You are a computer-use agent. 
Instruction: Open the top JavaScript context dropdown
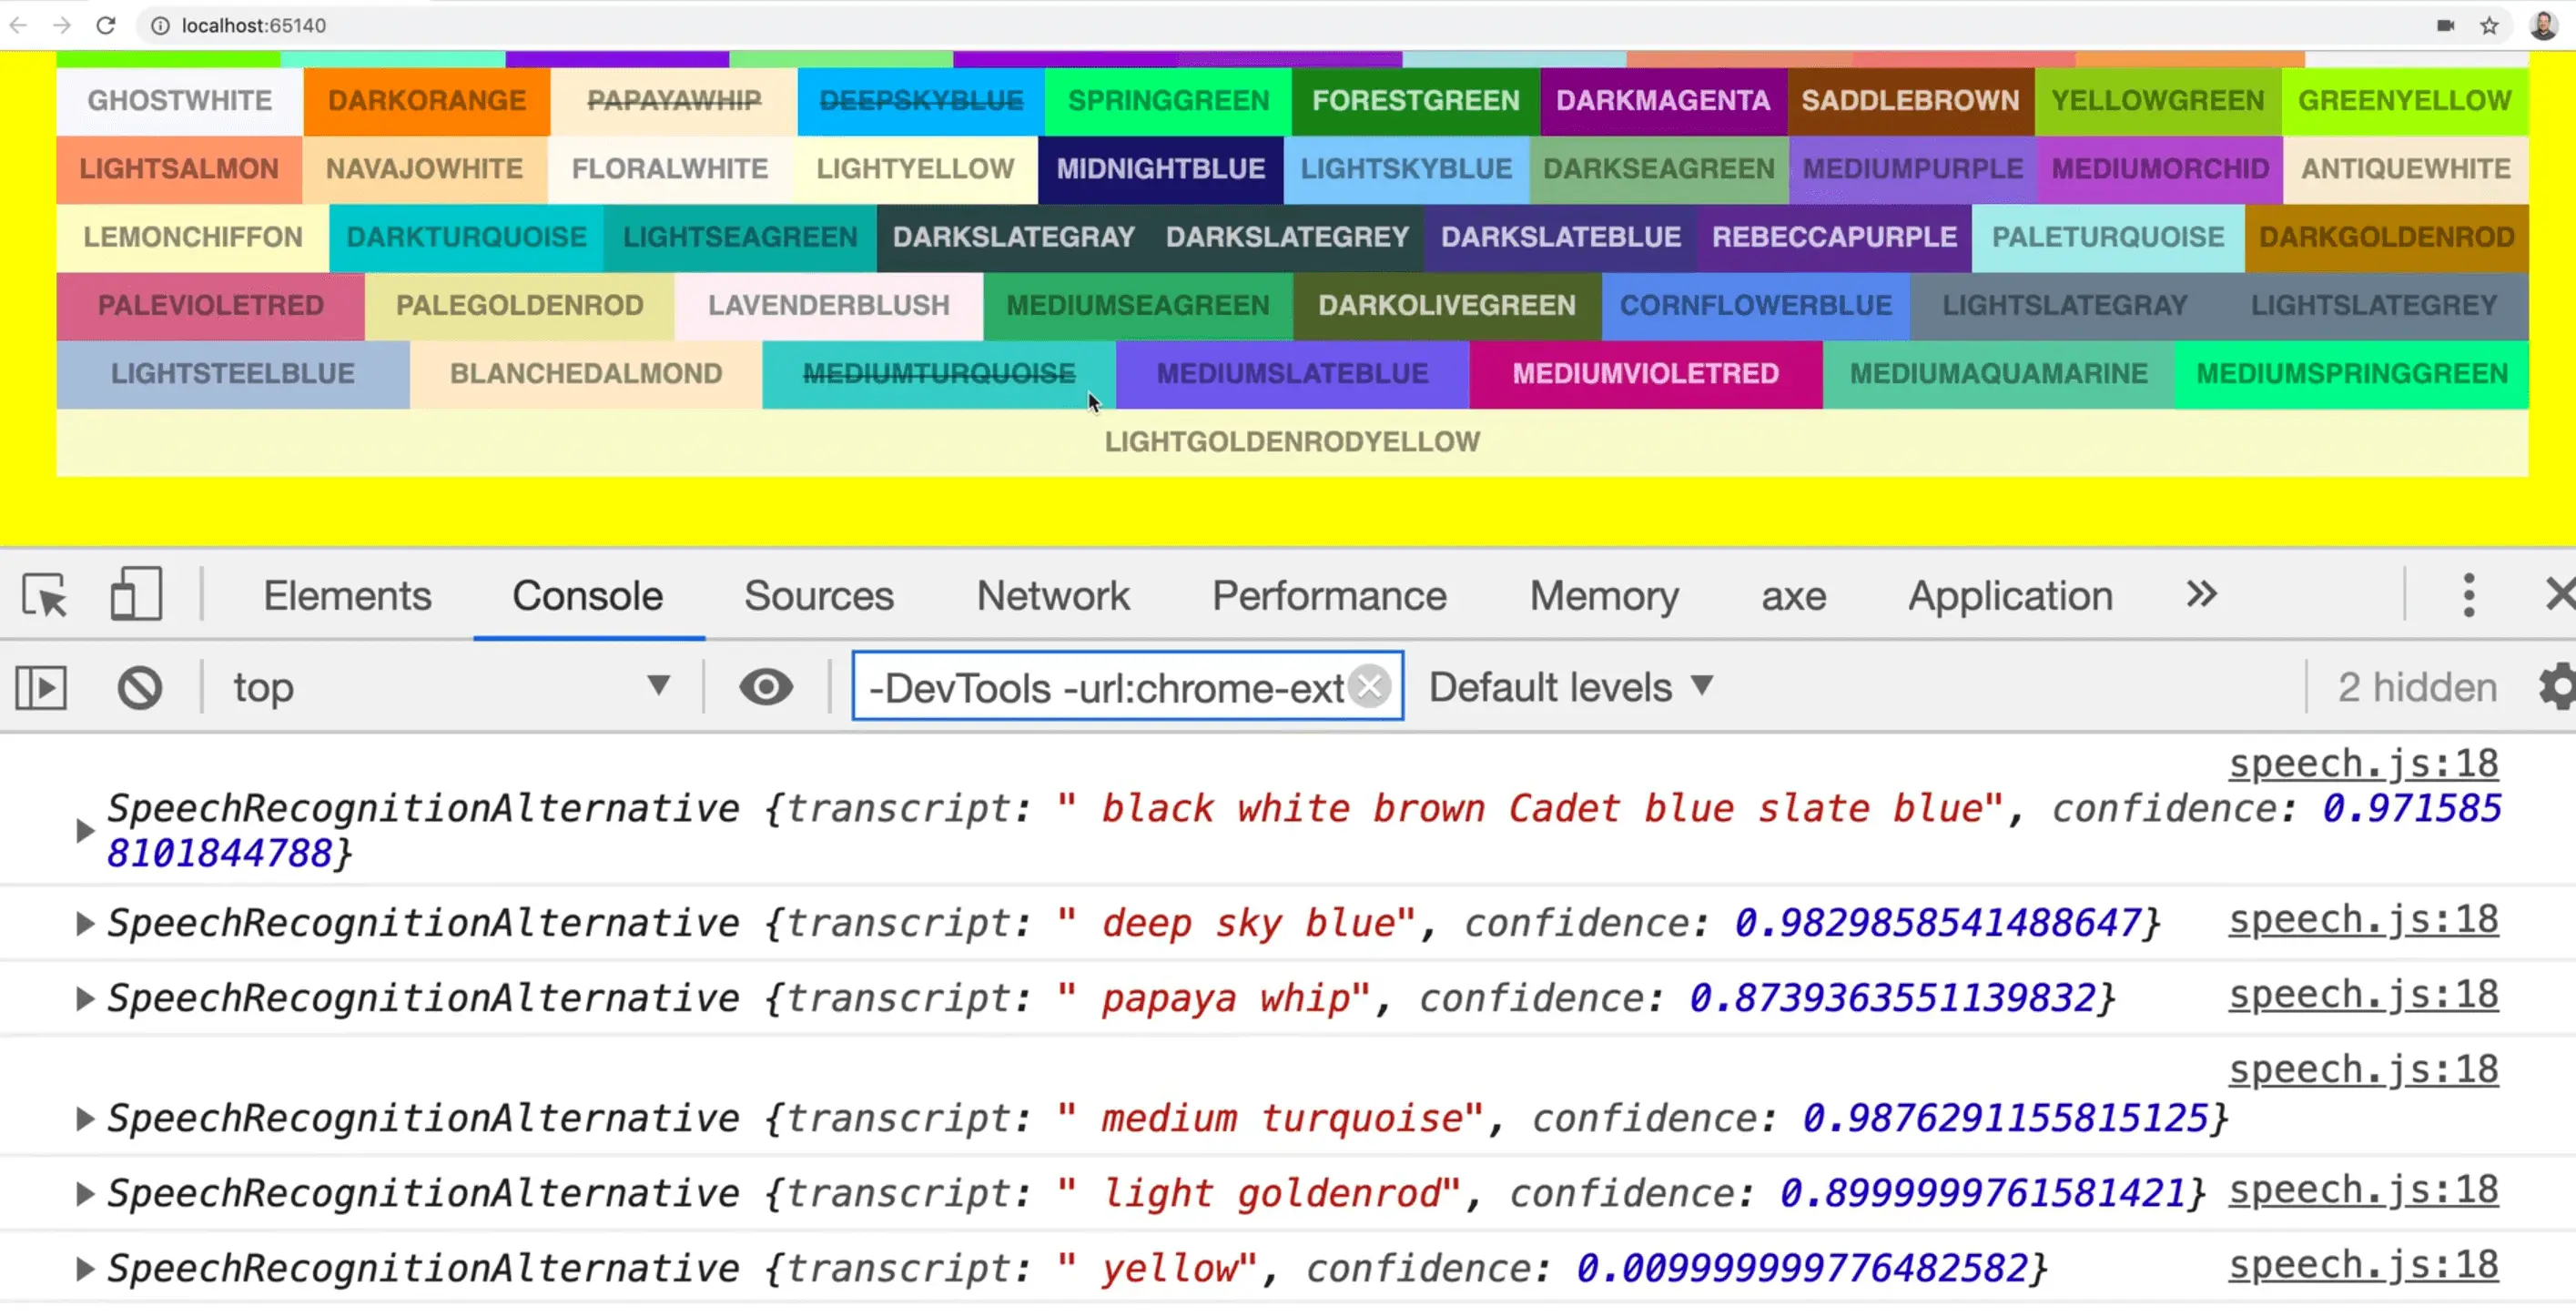pyautogui.click(x=450, y=687)
